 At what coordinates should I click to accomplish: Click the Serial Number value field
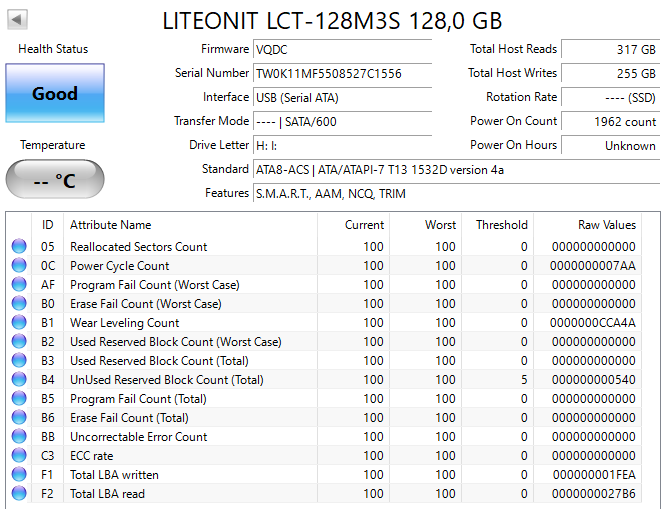(342, 73)
